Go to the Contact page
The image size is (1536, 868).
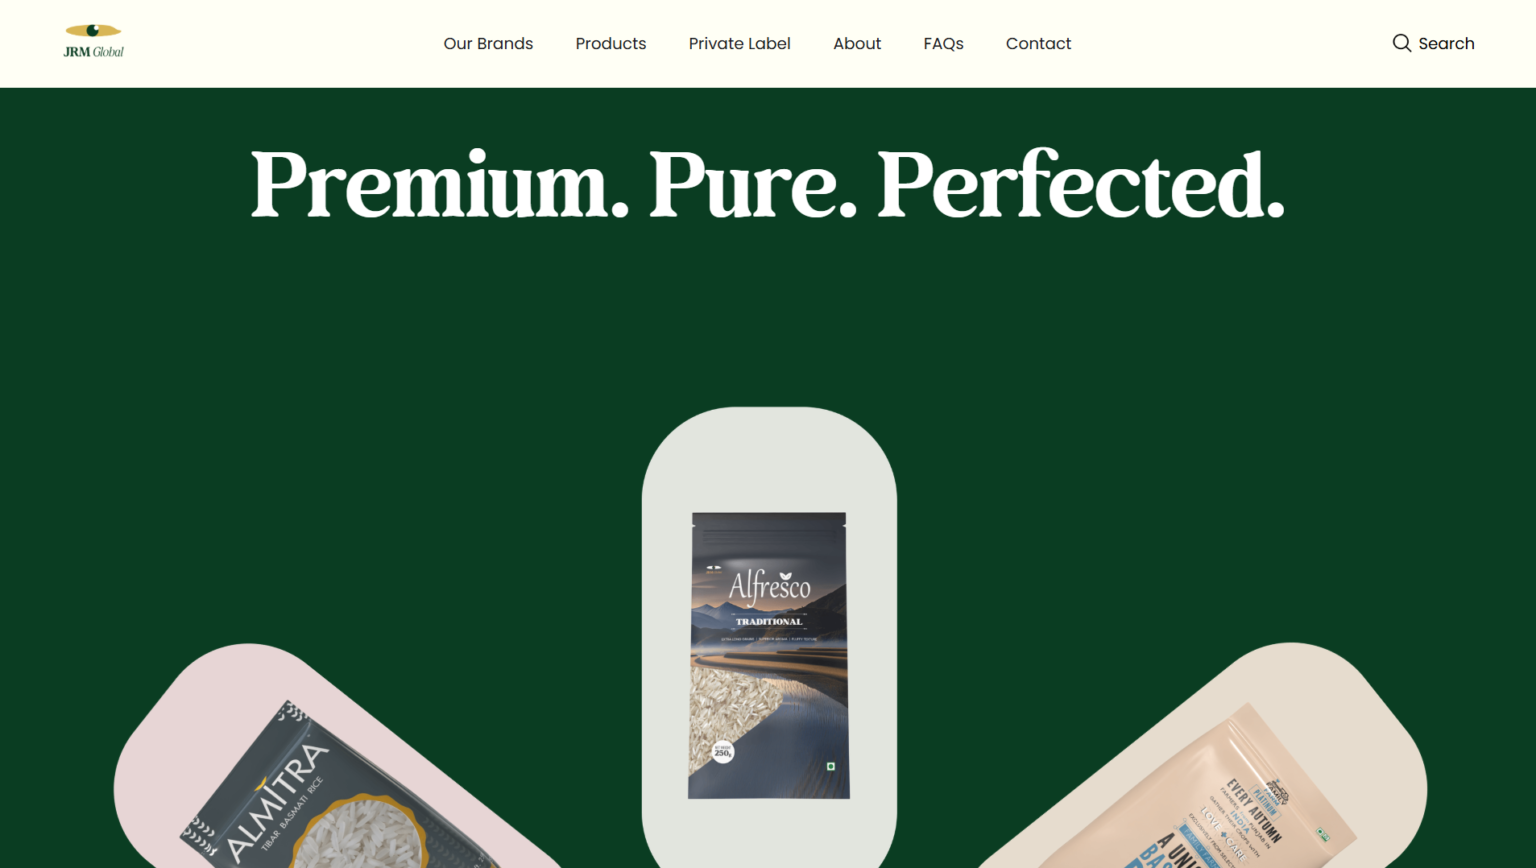pyautogui.click(x=1038, y=44)
